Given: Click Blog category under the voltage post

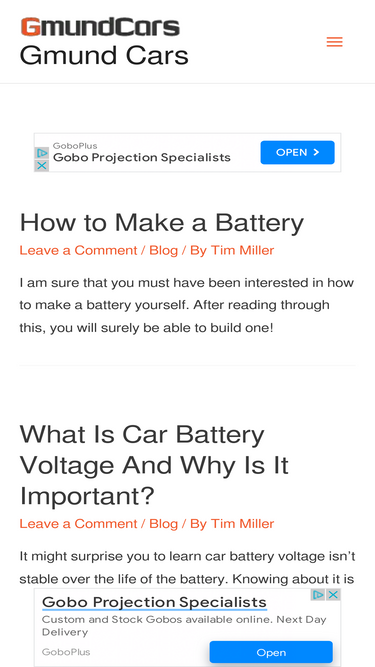Looking at the screenshot, I should tap(163, 524).
